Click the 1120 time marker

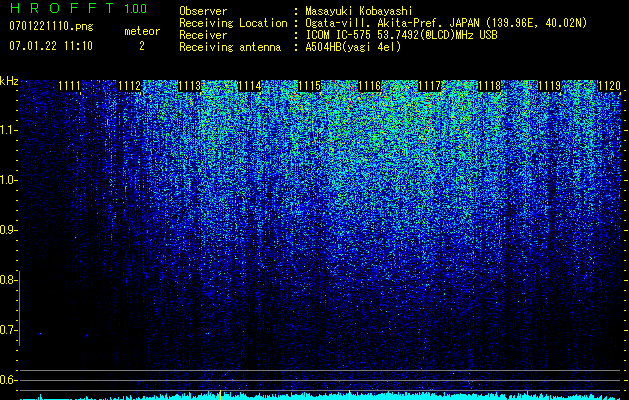pyautogui.click(x=609, y=86)
